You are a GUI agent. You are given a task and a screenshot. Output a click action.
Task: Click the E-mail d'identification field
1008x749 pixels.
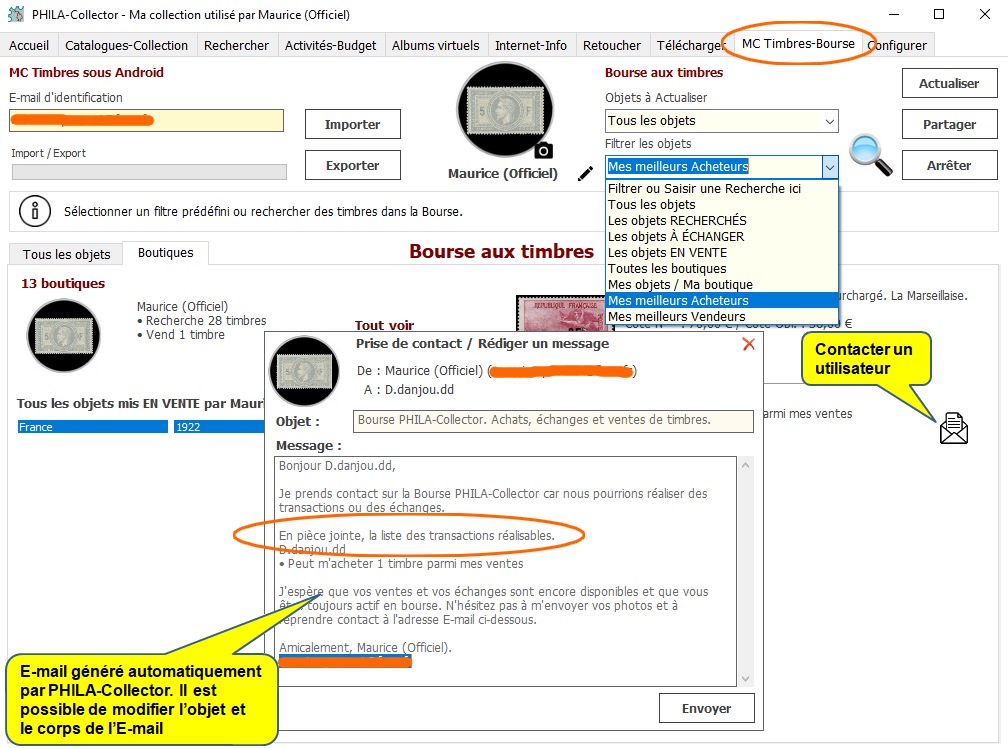point(147,120)
